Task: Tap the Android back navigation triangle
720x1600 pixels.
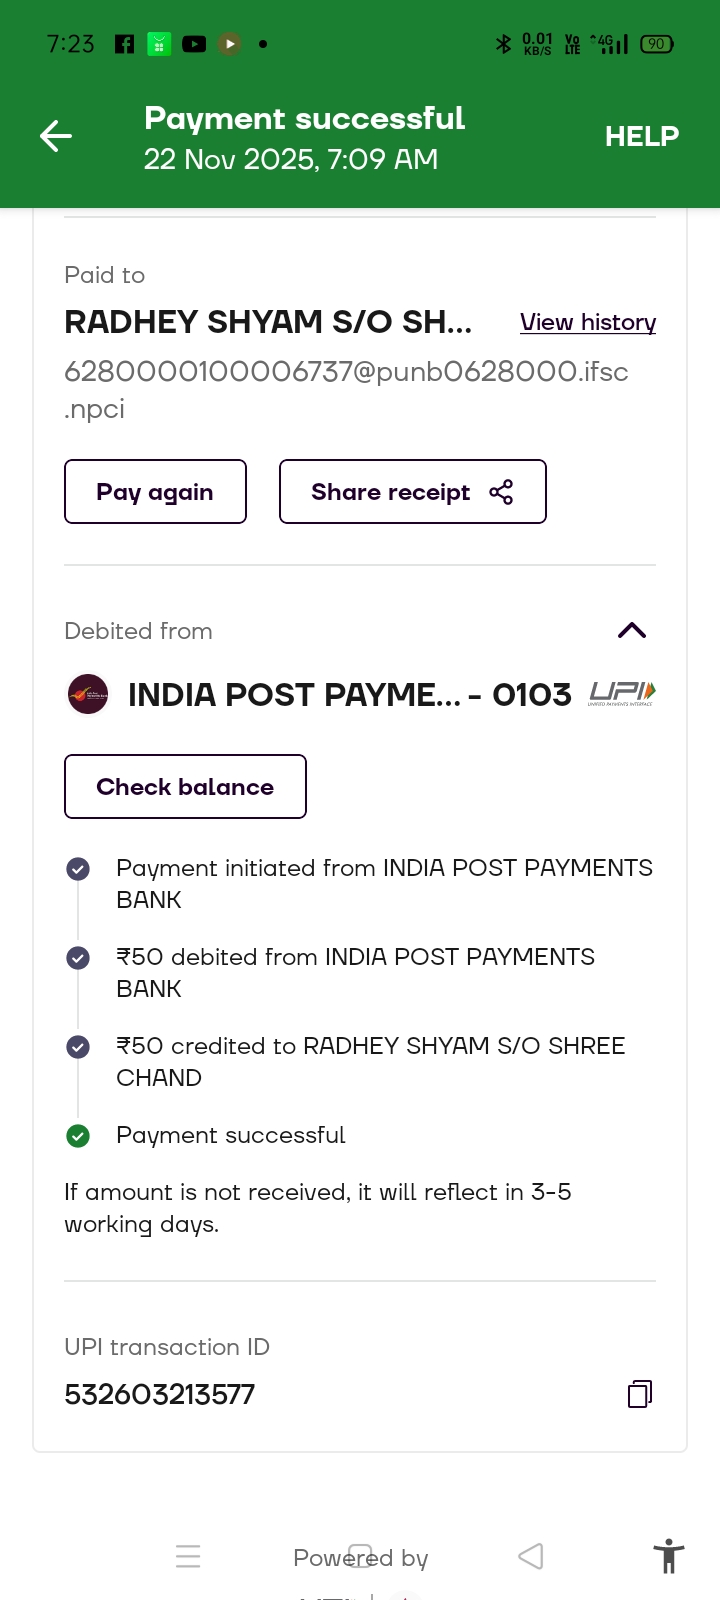Action: pyautogui.click(x=531, y=1556)
